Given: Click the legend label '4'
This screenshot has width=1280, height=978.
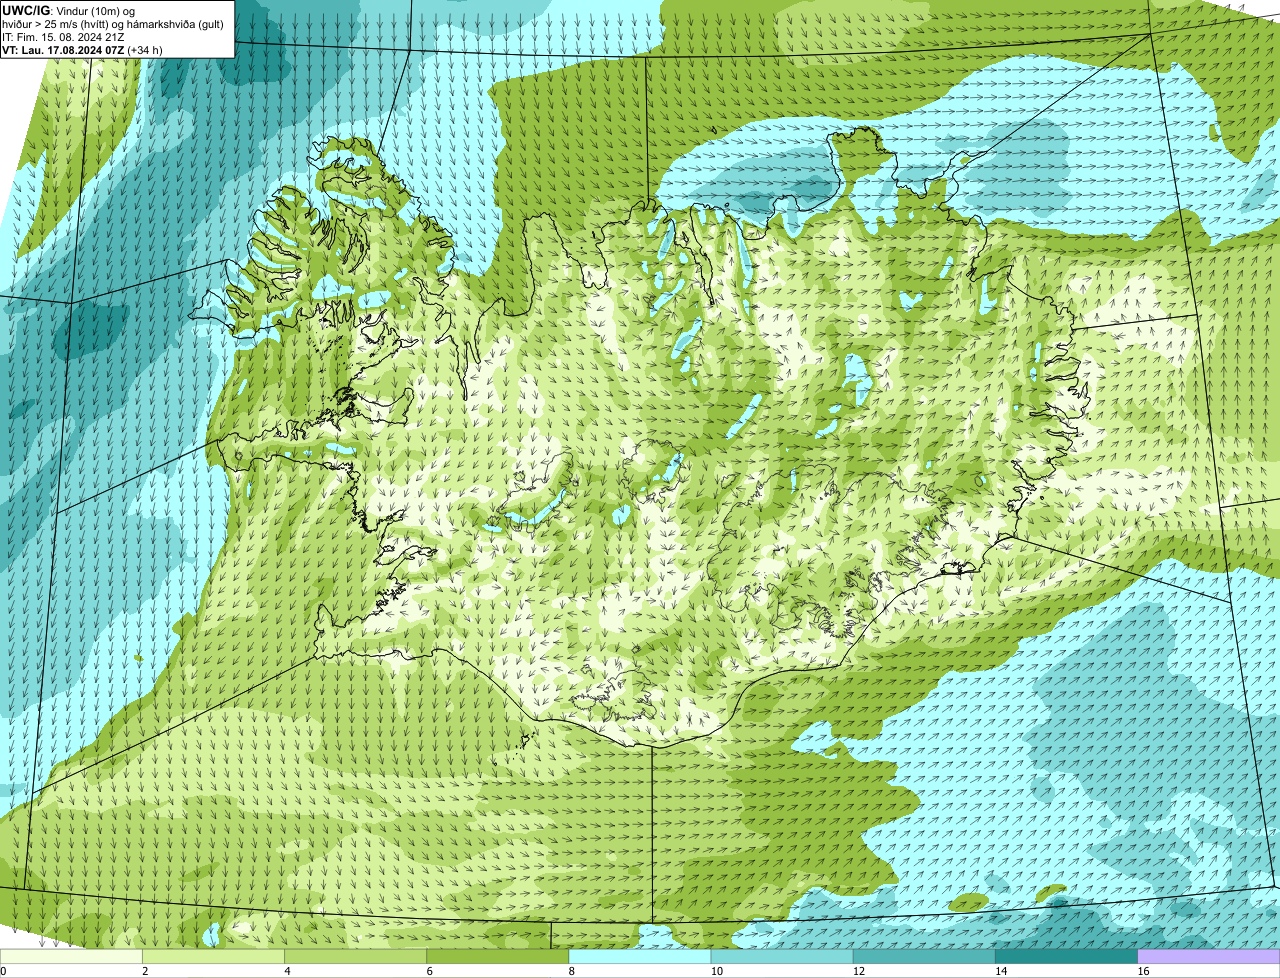Looking at the screenshot, I should click(x=287, y=971).
